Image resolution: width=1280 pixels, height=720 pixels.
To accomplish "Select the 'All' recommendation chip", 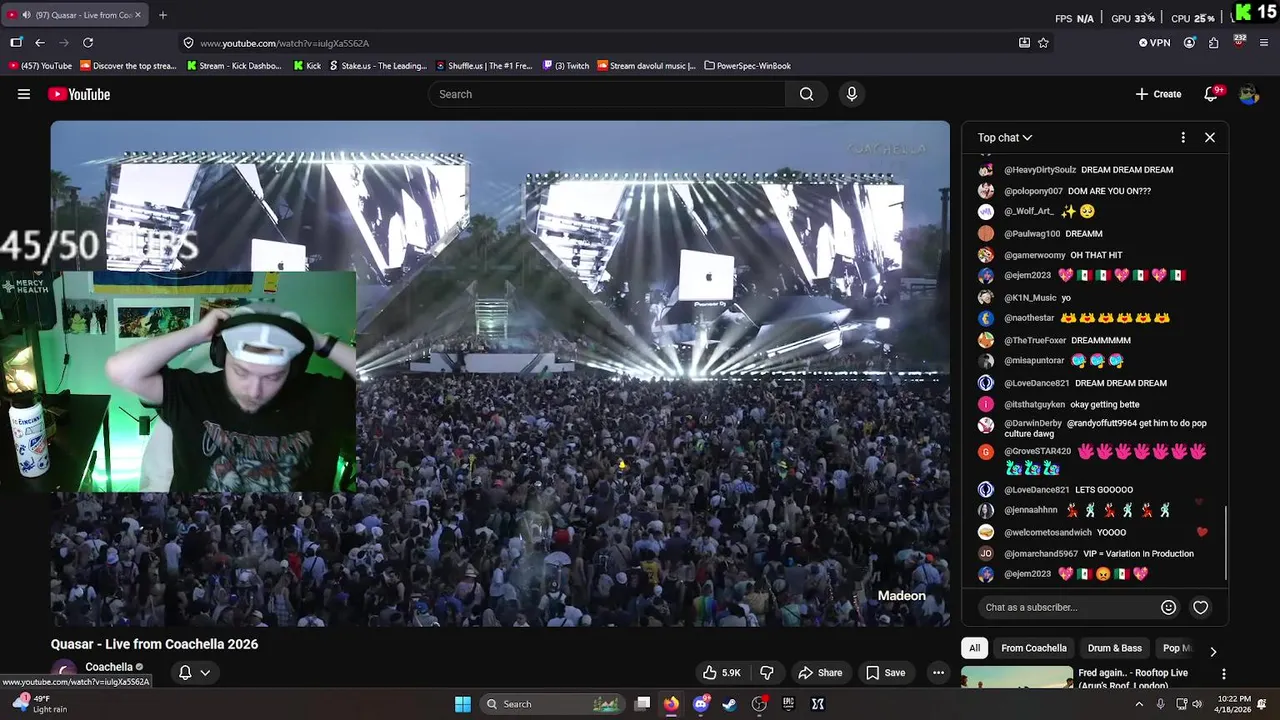I will (974, 648).
